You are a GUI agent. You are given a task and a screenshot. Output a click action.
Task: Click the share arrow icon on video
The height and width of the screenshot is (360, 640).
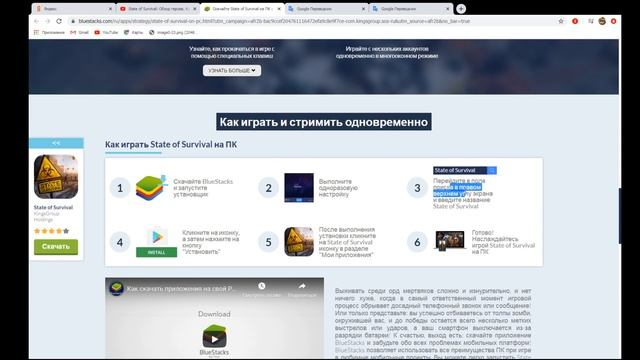[302, 286]
